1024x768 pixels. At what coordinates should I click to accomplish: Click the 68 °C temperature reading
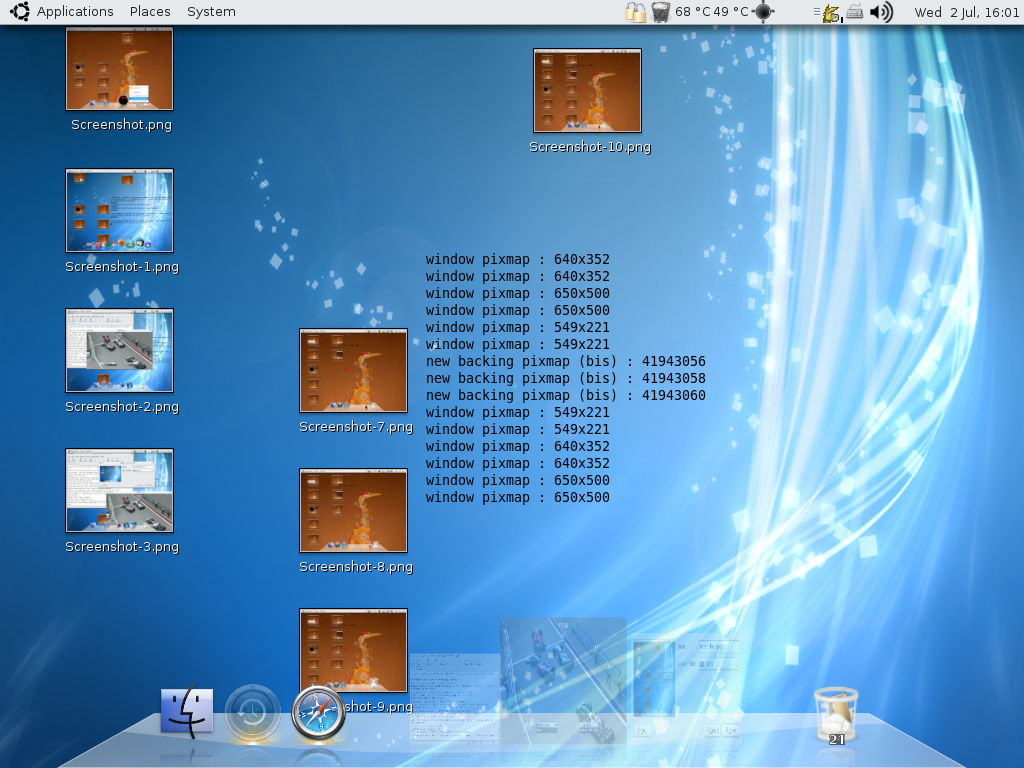692,12
